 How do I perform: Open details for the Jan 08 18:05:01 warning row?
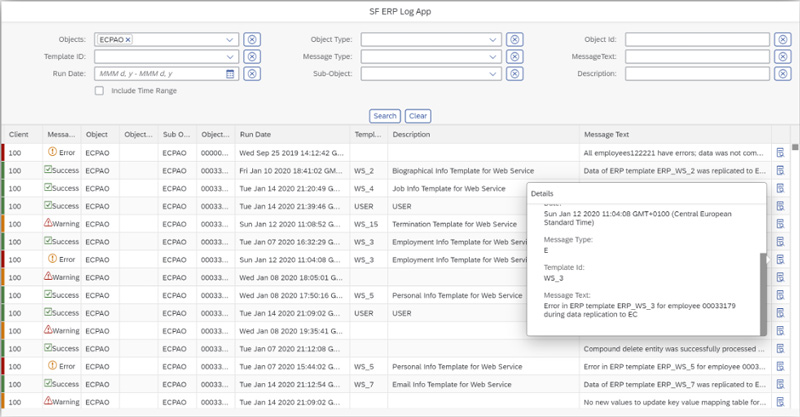click(780, 277)
